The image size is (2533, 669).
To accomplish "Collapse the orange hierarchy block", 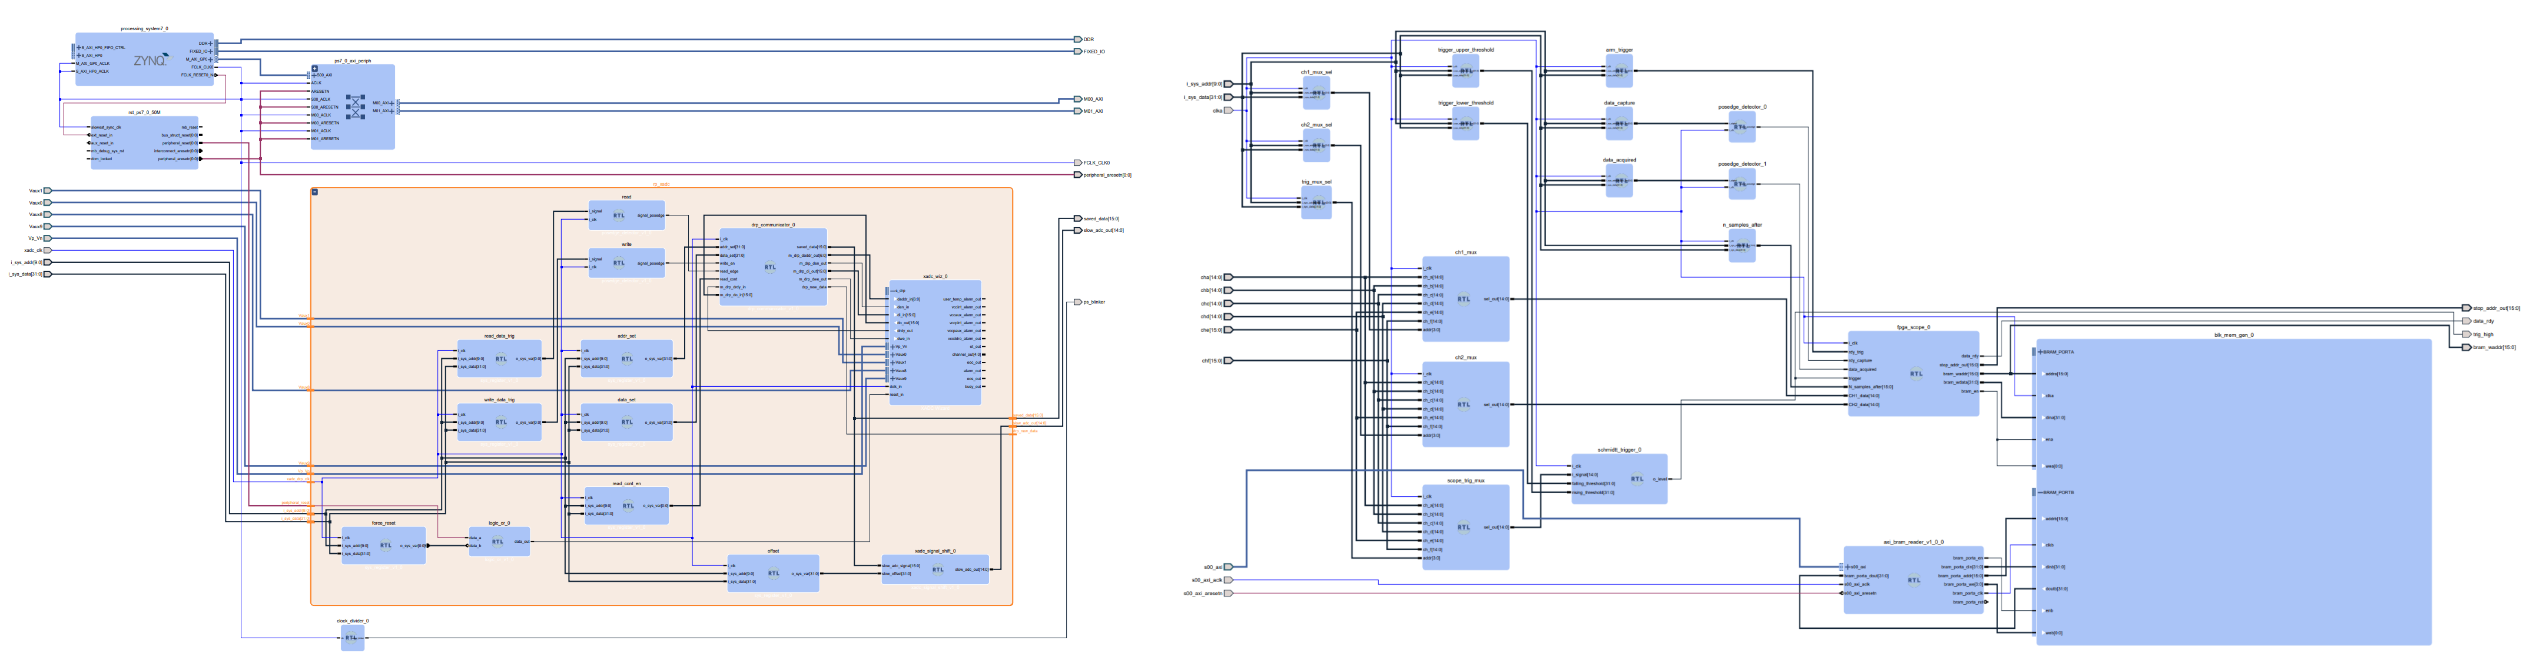I will tap(315, 192).
